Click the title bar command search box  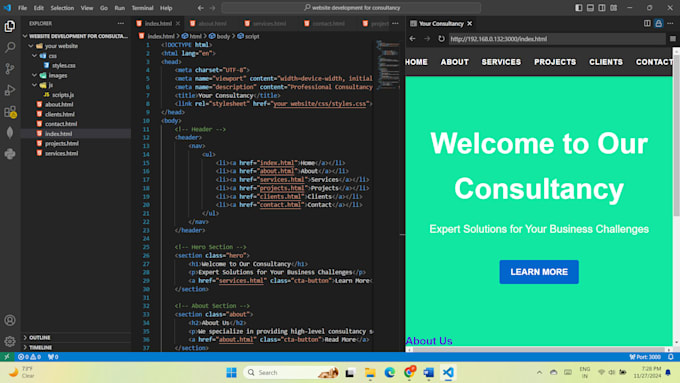click(351, 8)
